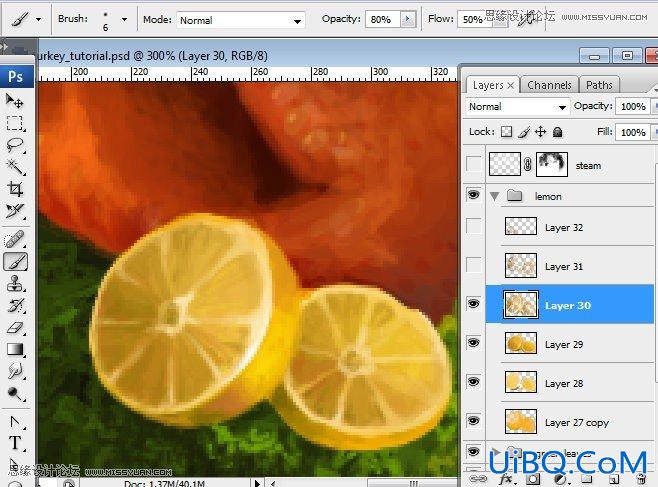Select Layer 28 by name
This screenshot has width=658, height=487.
(564, 383)
